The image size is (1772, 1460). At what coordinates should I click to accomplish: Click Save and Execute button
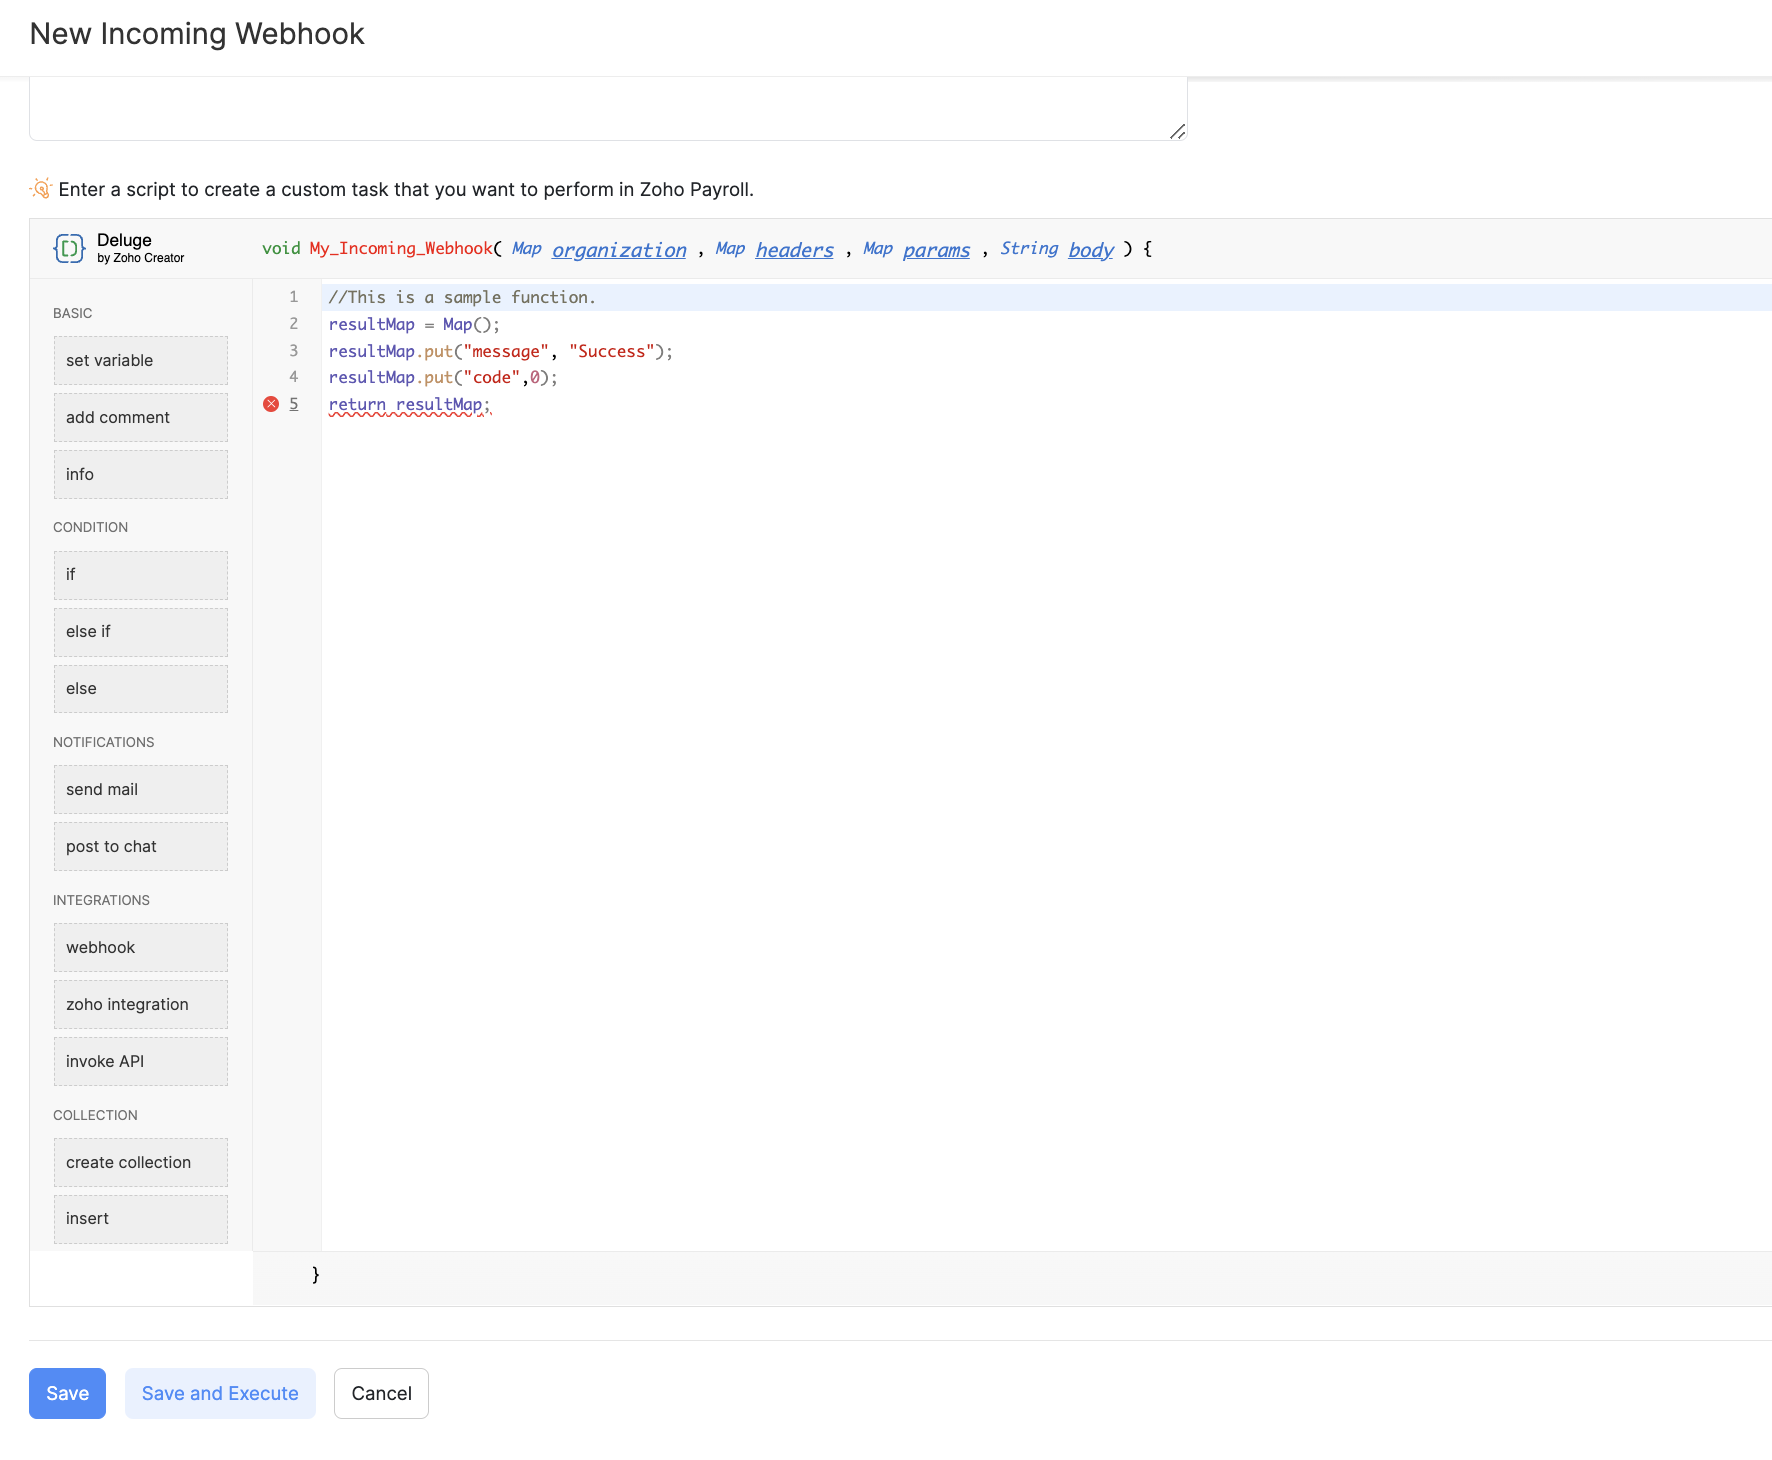(220, 1393)
